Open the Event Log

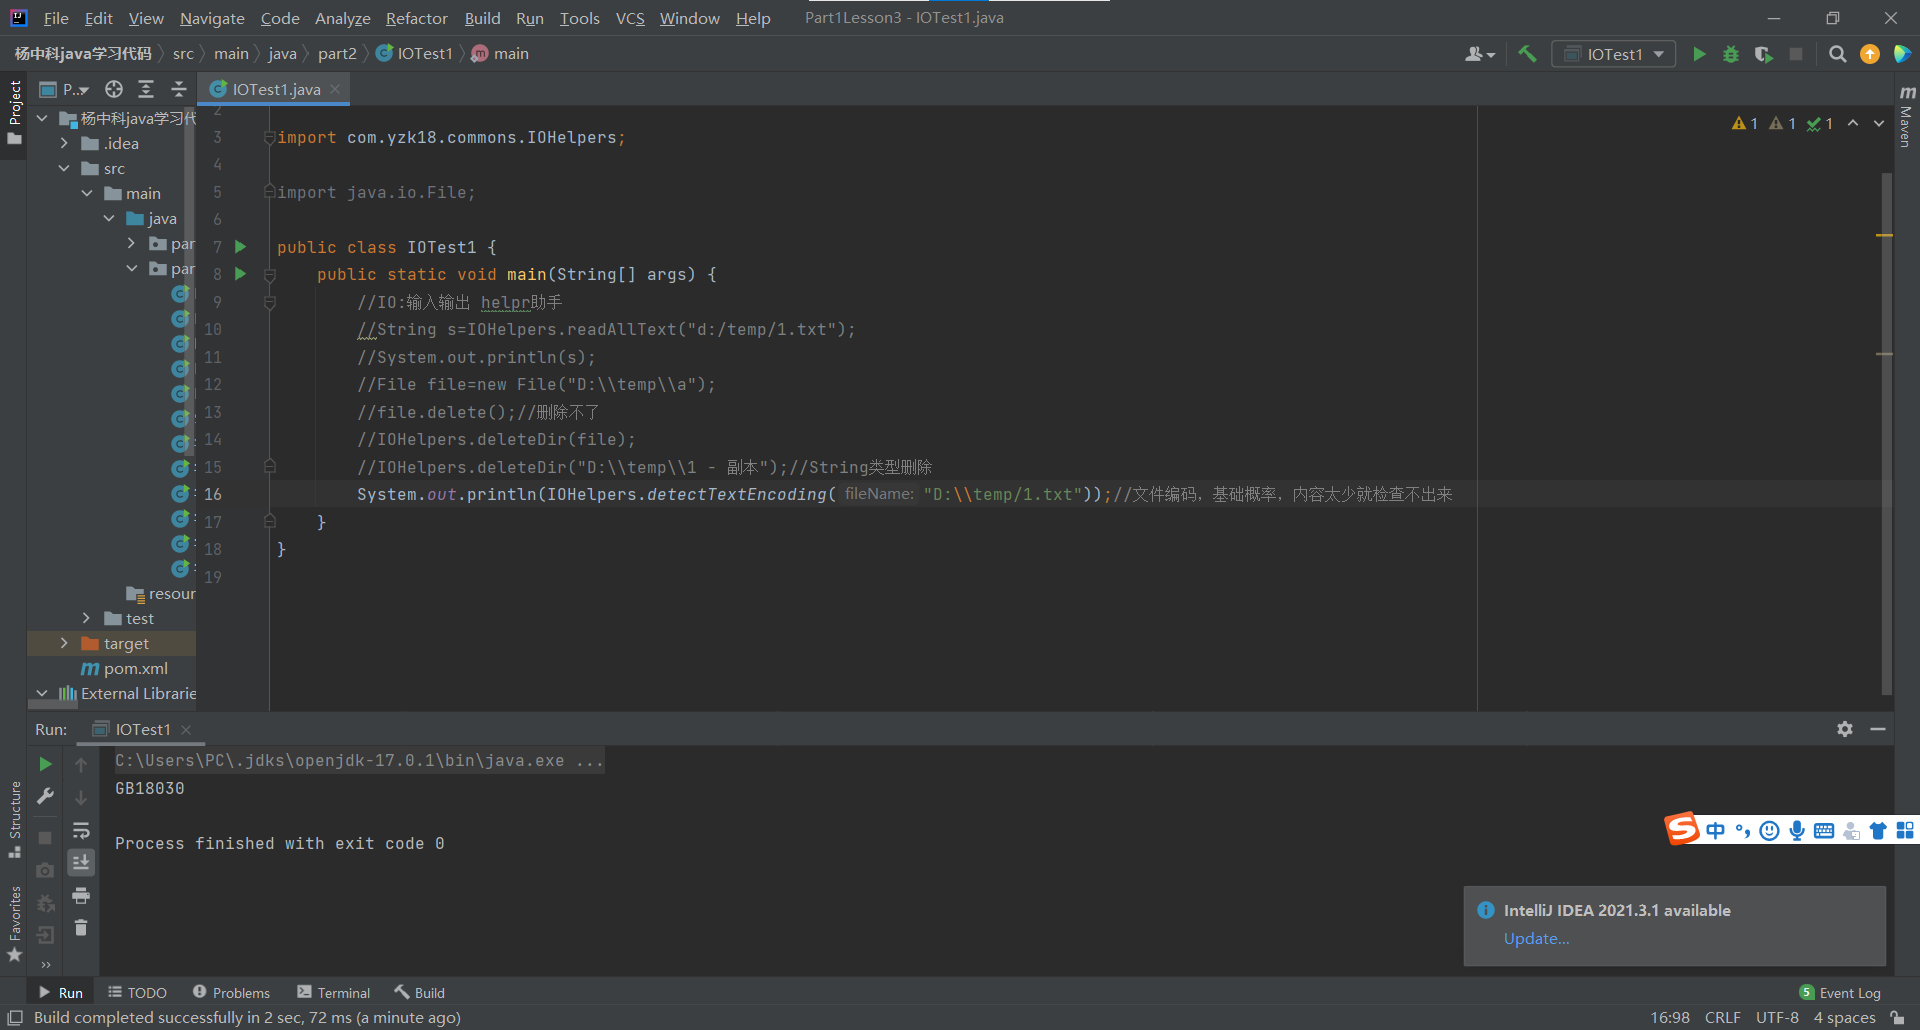coord(1849,991)
